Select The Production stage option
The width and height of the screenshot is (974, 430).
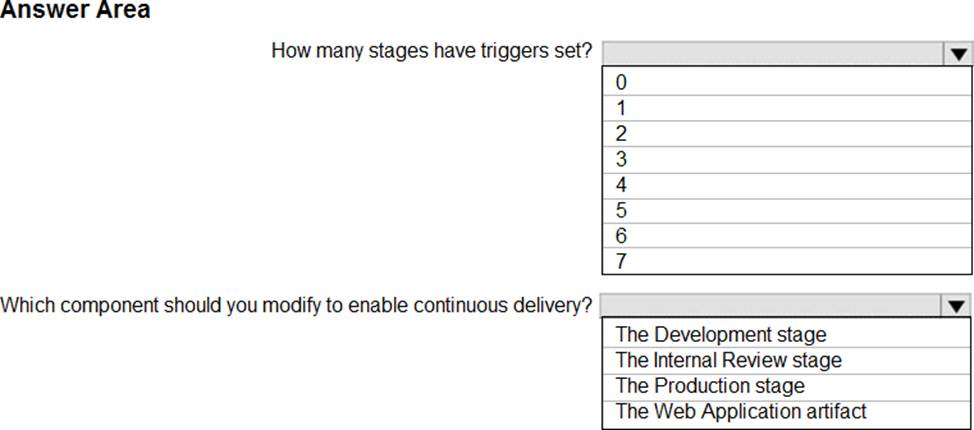pyautogui.click(x=710, y=385)
